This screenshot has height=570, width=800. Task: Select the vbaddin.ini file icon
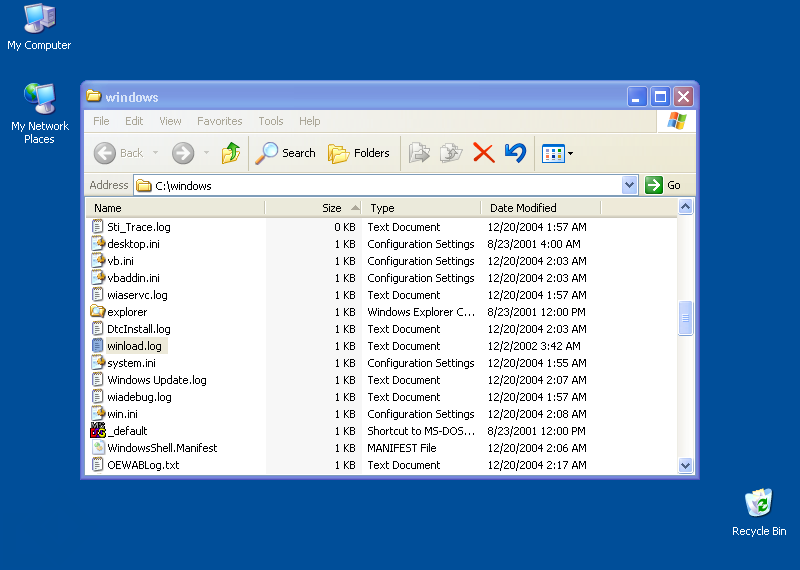pos(97,278)
